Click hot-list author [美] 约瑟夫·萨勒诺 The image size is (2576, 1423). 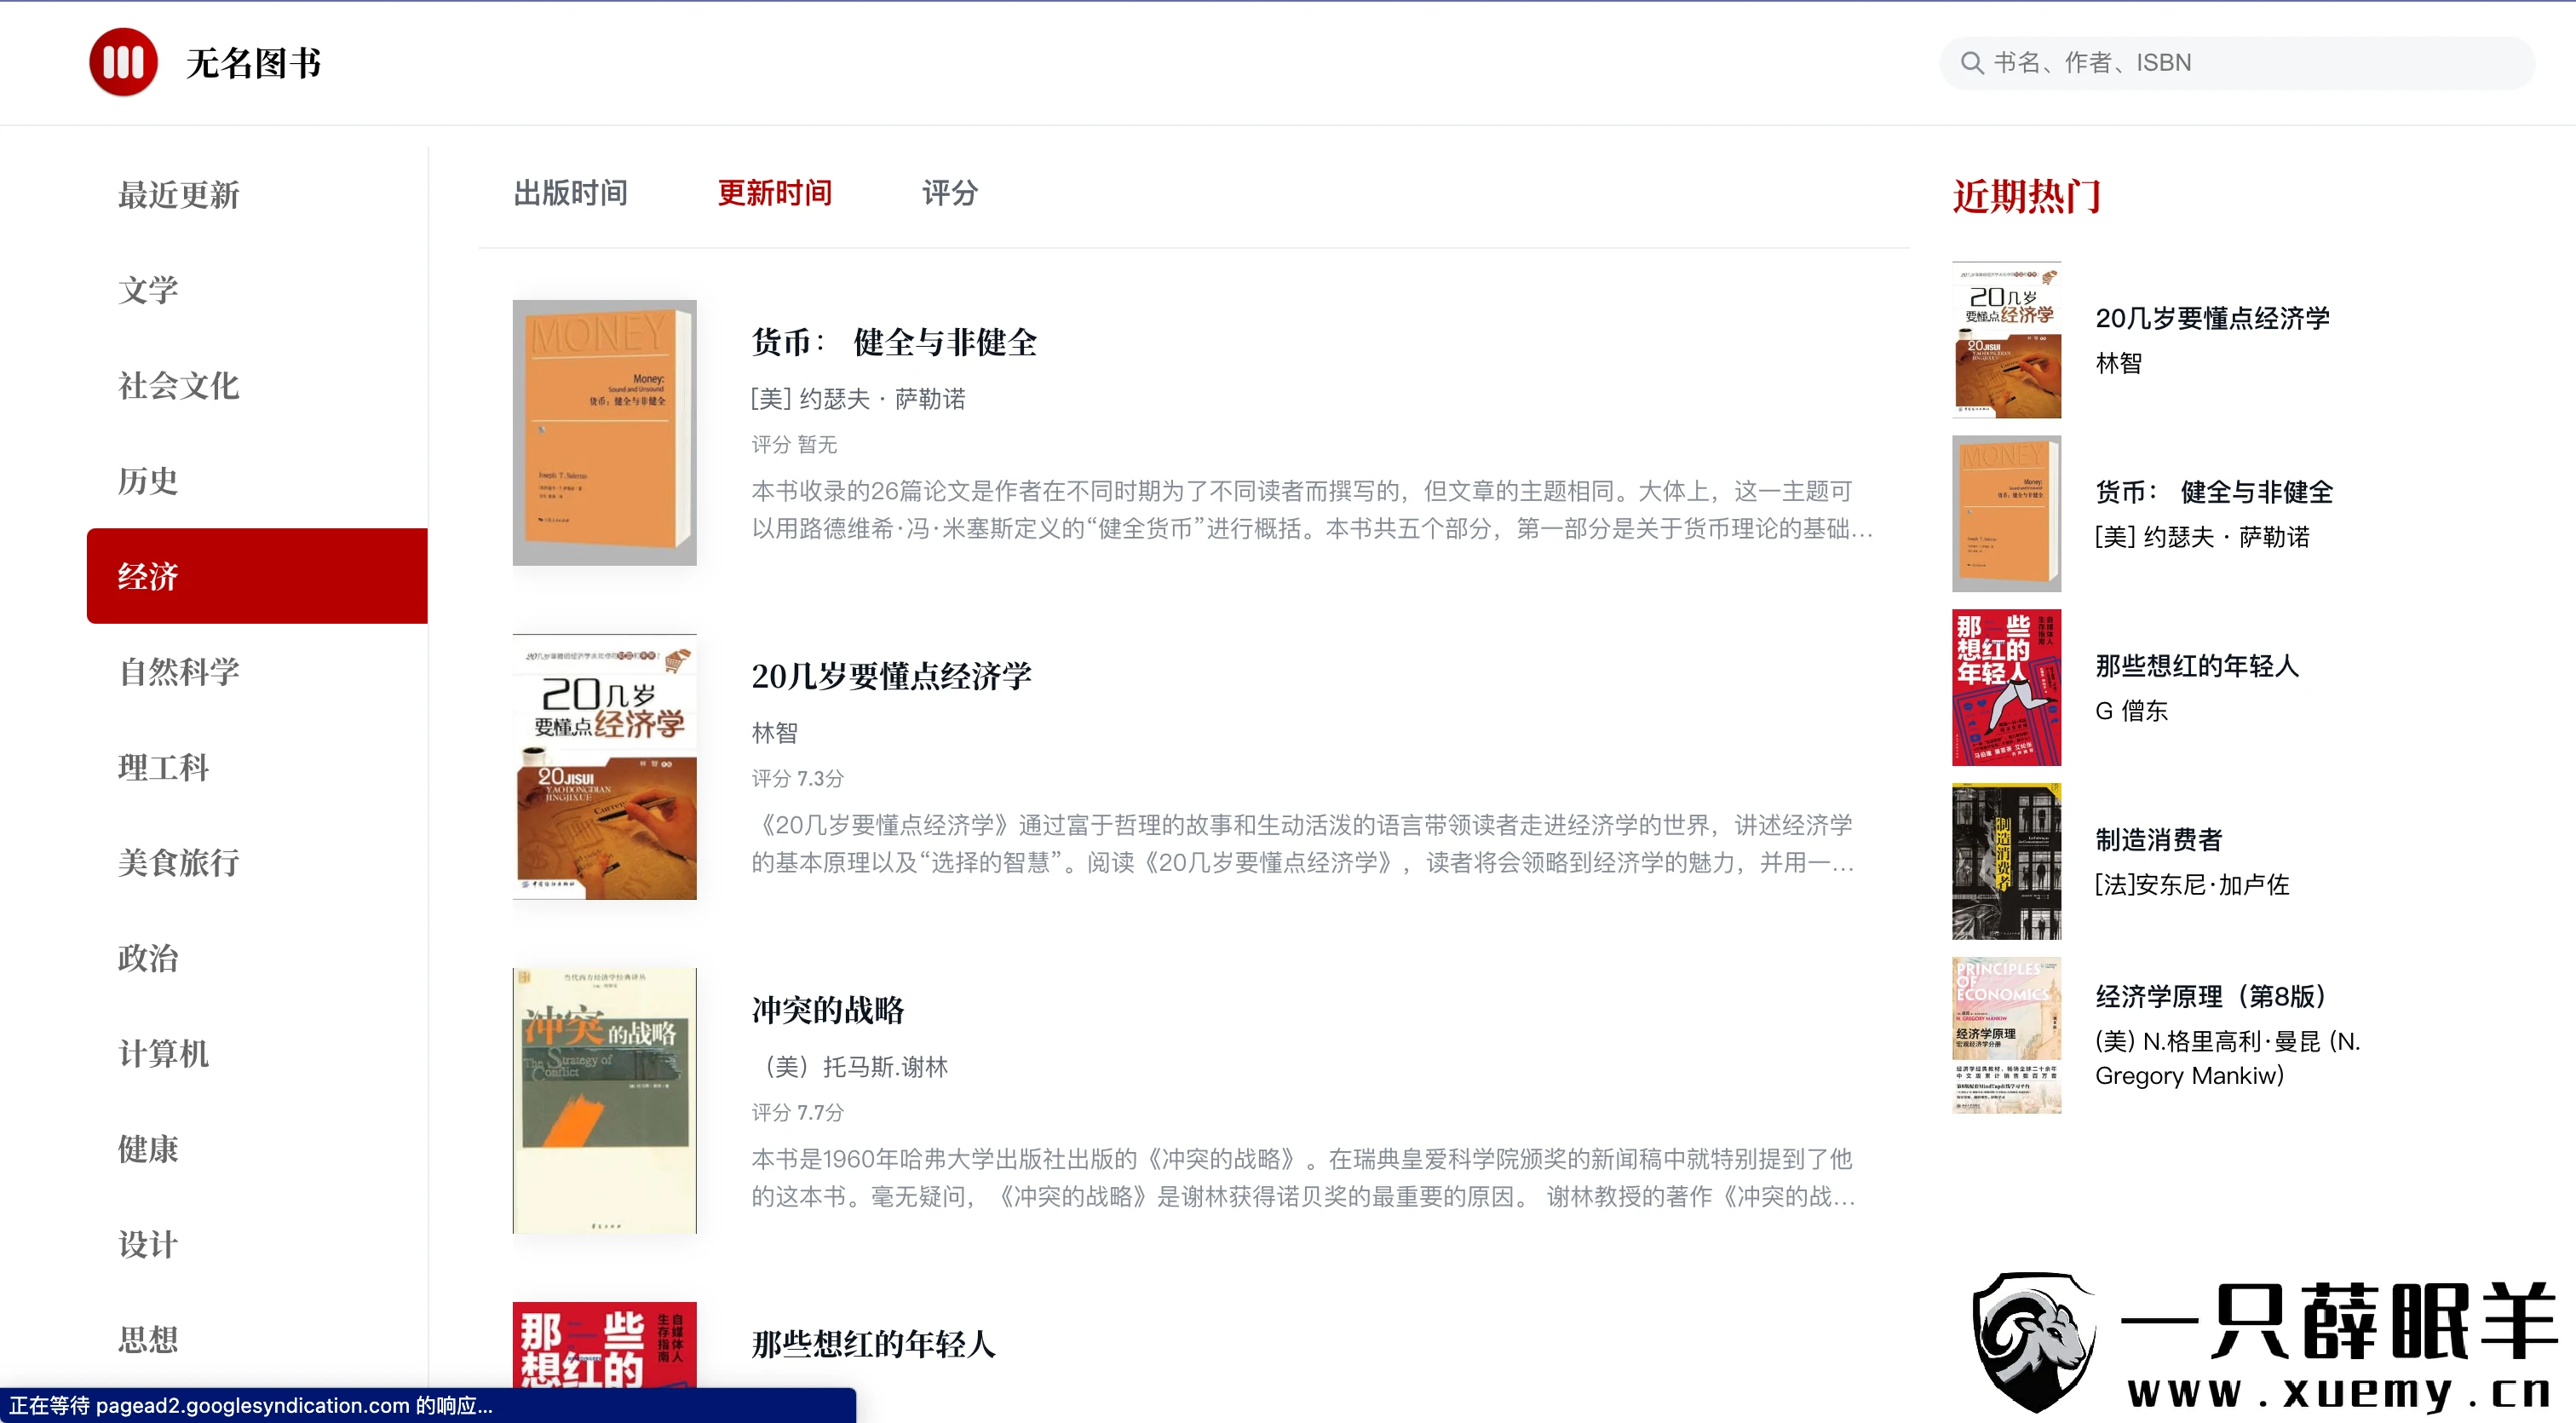(2202, 537)
